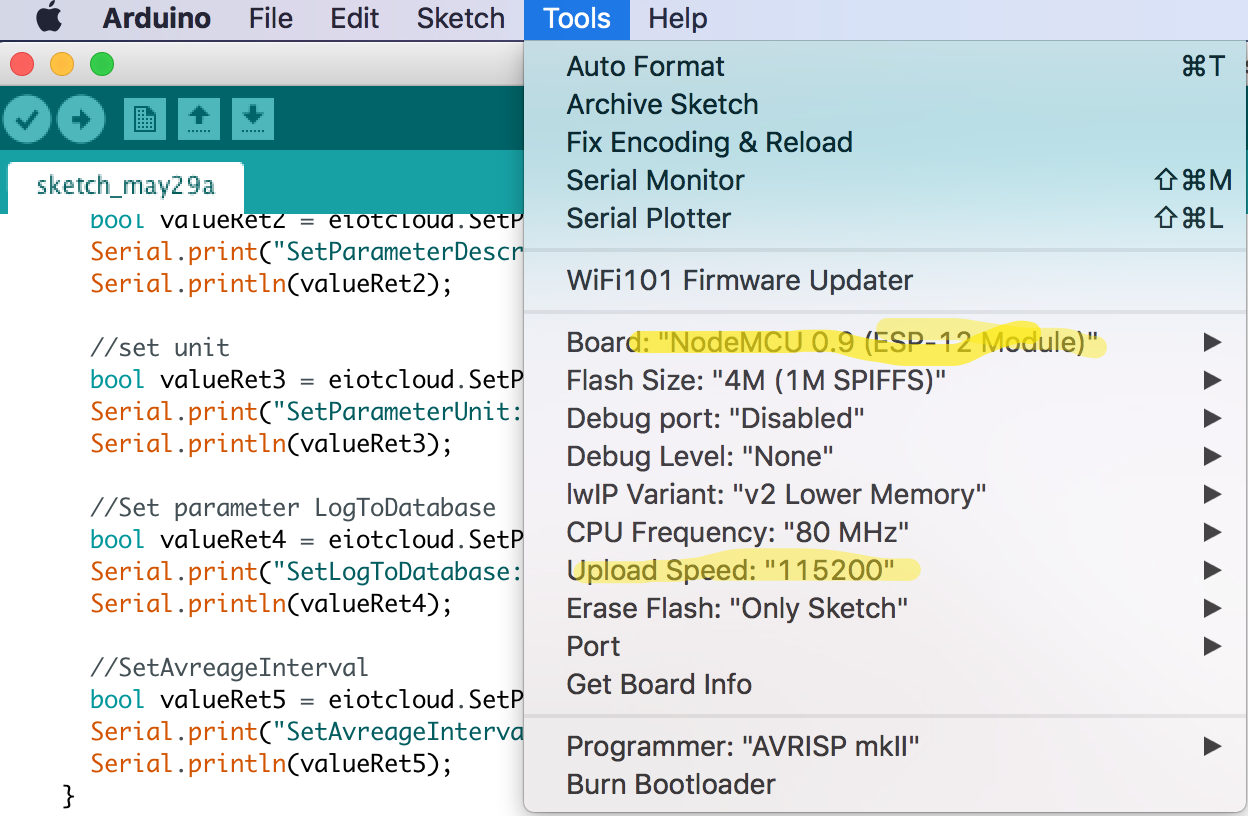Choose Burn Bootloader
This screenshot has height=816, width=1248.
(886, 785)
